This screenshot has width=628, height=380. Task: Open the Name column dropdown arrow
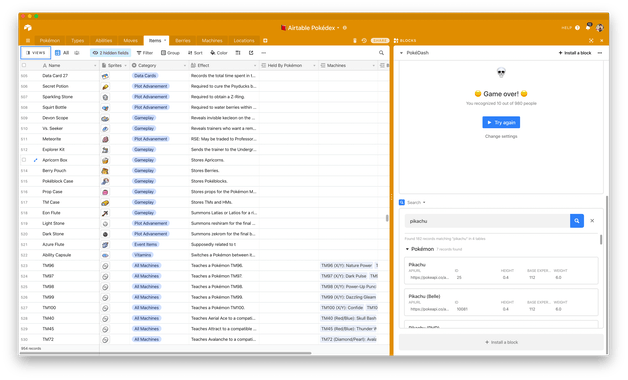[x=95, y=65]
